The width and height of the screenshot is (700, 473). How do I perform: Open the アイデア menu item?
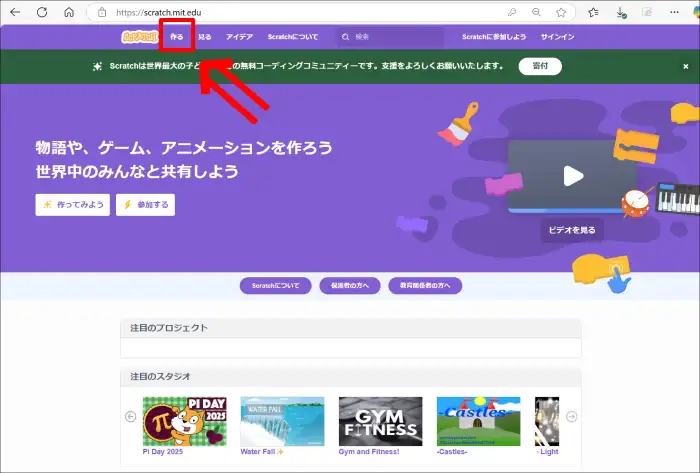(239, 37)
